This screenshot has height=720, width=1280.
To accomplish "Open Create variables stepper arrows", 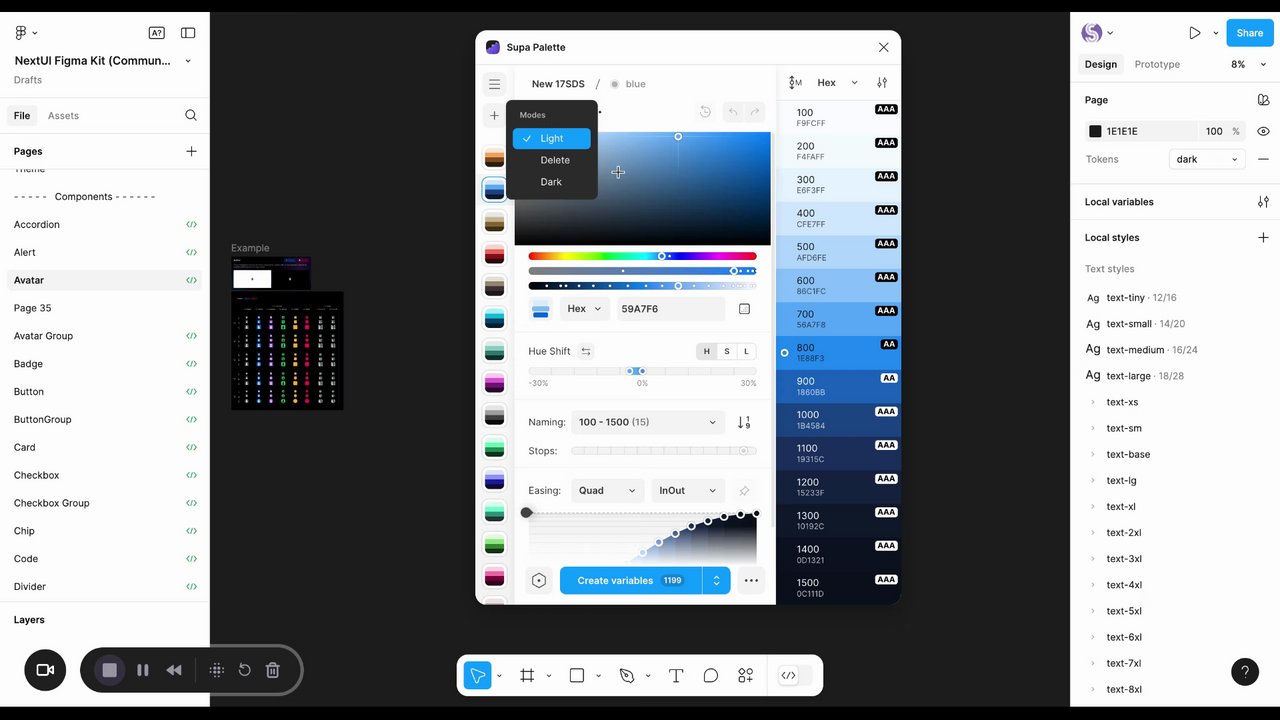I will [716, 580].
